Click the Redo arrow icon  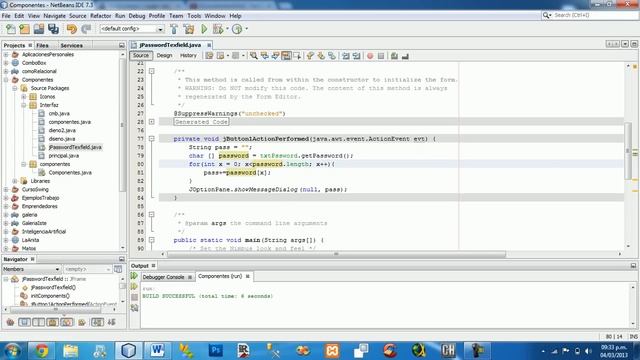point(86,29)
